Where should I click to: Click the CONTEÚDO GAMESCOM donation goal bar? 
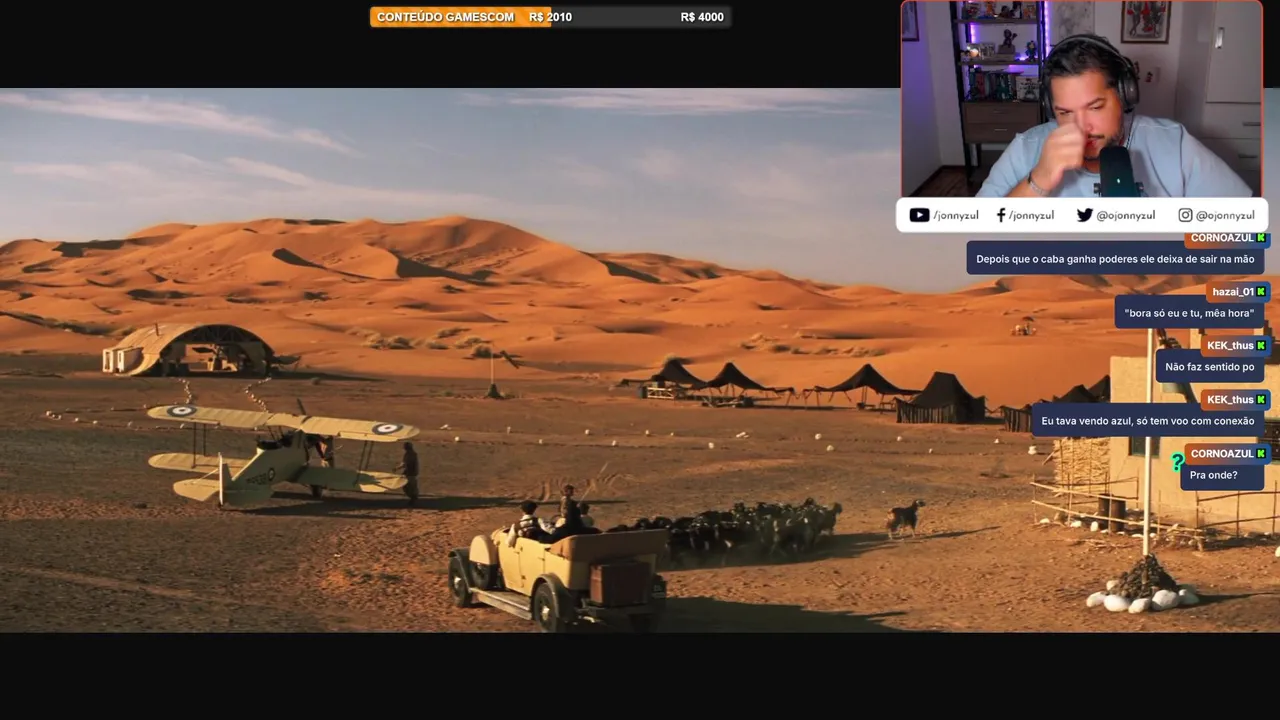pyautogui.click(x=550, y=17)
